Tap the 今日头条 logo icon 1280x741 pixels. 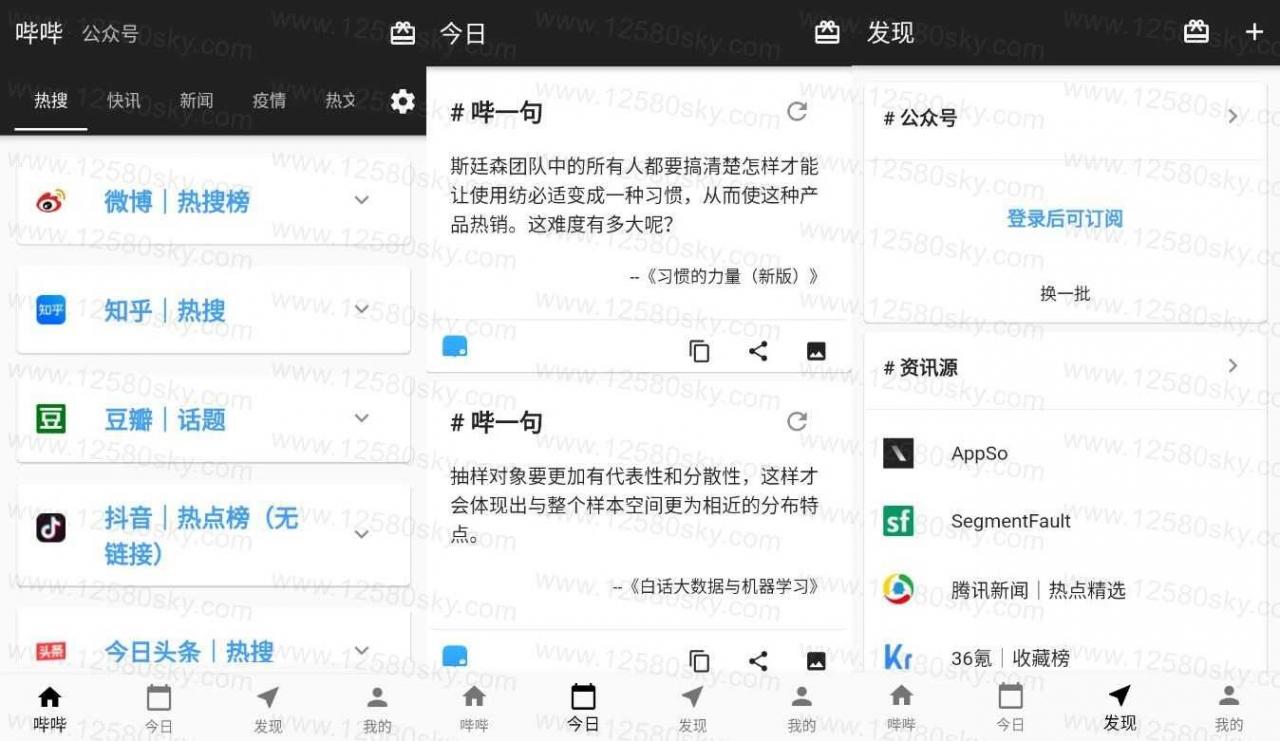pyautogui.click(x=51, y=652)
